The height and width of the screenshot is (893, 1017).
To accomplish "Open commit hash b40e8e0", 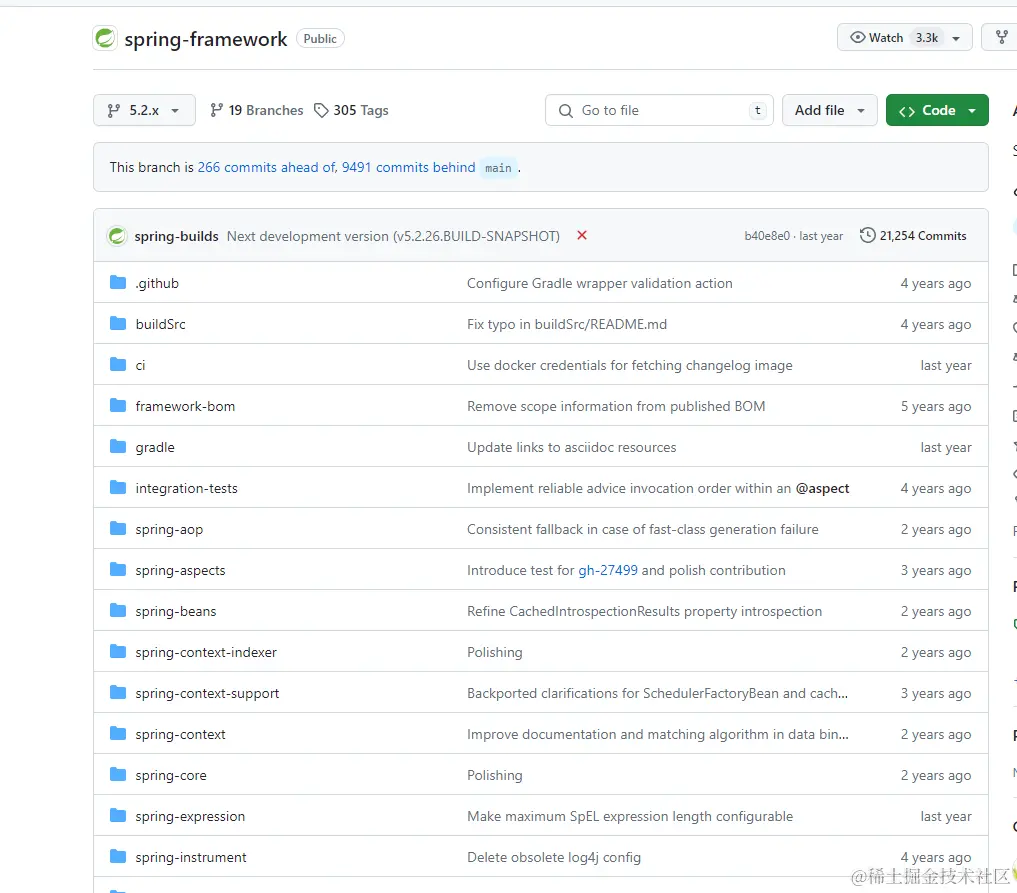I will point(767,236).
